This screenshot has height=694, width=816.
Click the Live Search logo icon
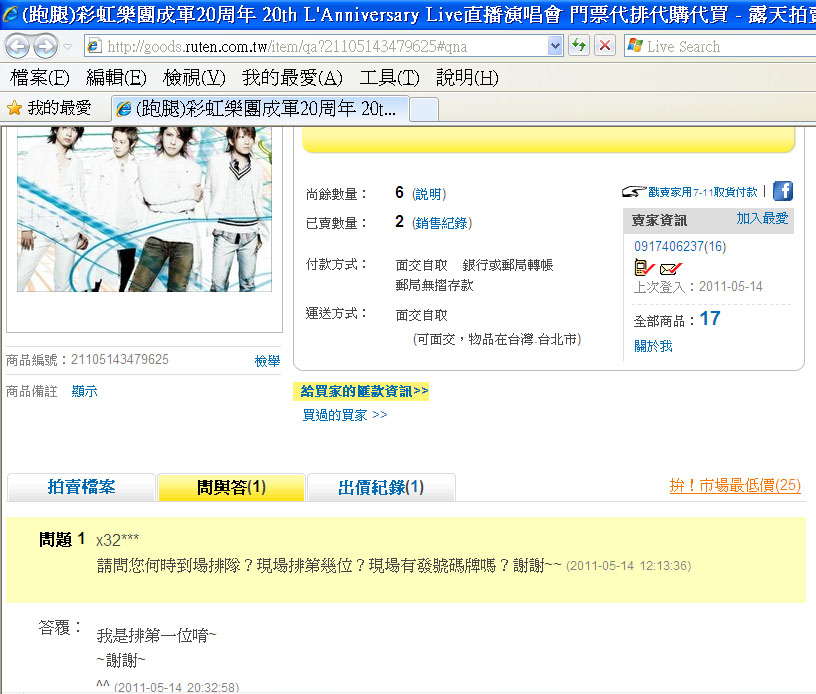[x=635, y=46]
